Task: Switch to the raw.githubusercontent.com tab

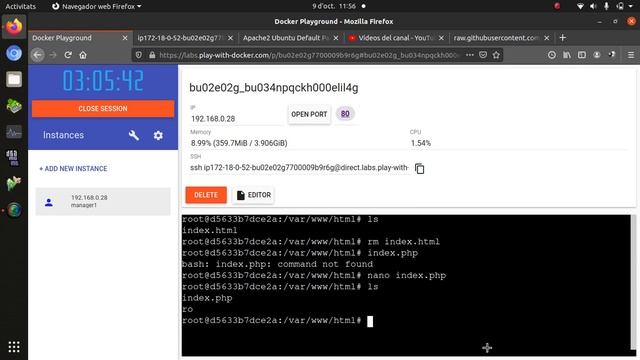Action: pyautogui.click(x=501, y=38)
